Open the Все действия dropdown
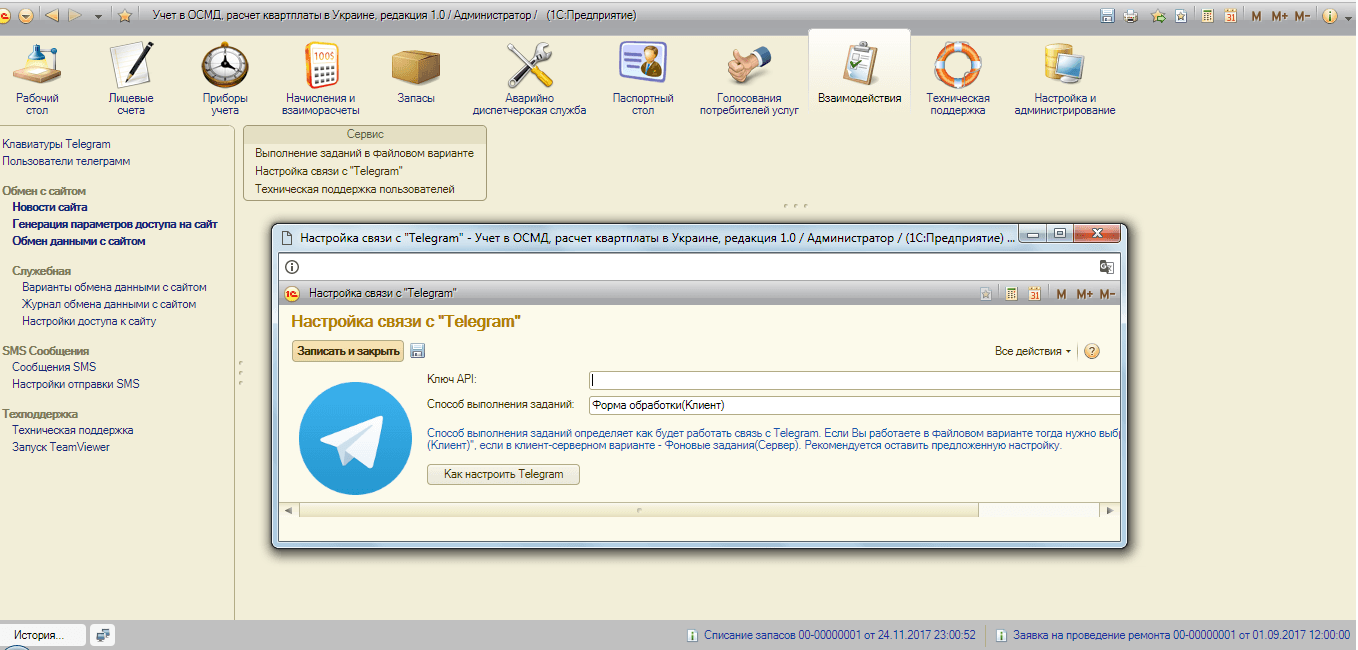The image size is (1358, 650). (1033, 351)
